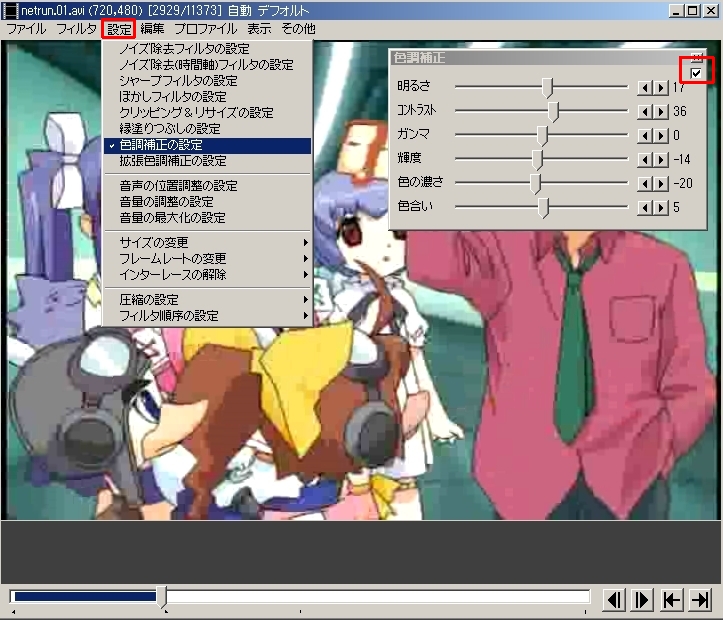Image resolution: width=723 pixels, height=620 pixels.
Task: Click the 明るさ slider handle
Action: pos(547,87)
